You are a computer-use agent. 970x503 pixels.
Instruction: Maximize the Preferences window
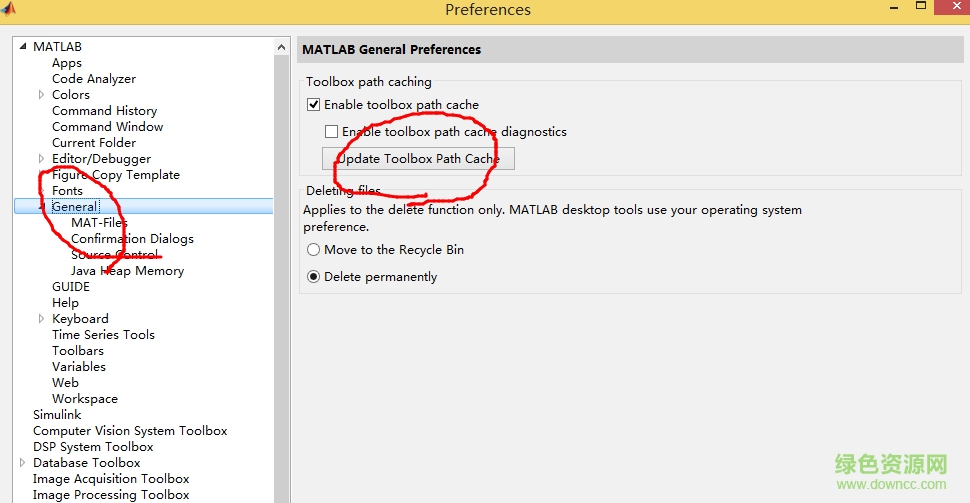pos(921,6)
